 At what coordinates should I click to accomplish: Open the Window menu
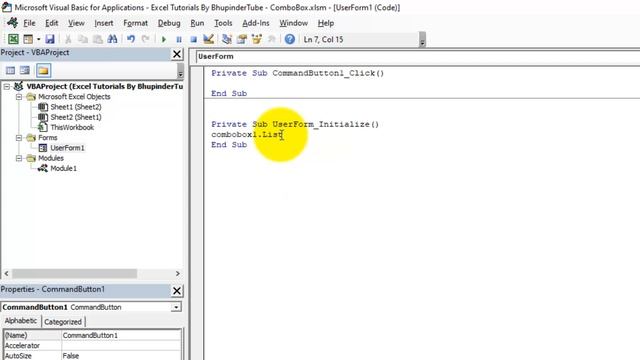coord(293,23)
